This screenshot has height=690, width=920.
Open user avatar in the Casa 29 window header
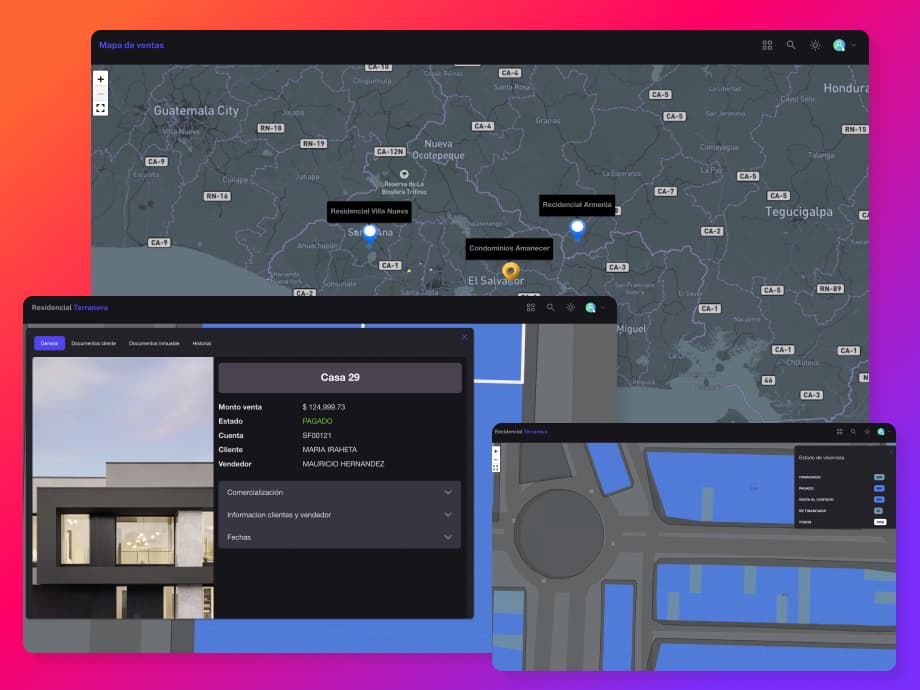click(590, 307)
